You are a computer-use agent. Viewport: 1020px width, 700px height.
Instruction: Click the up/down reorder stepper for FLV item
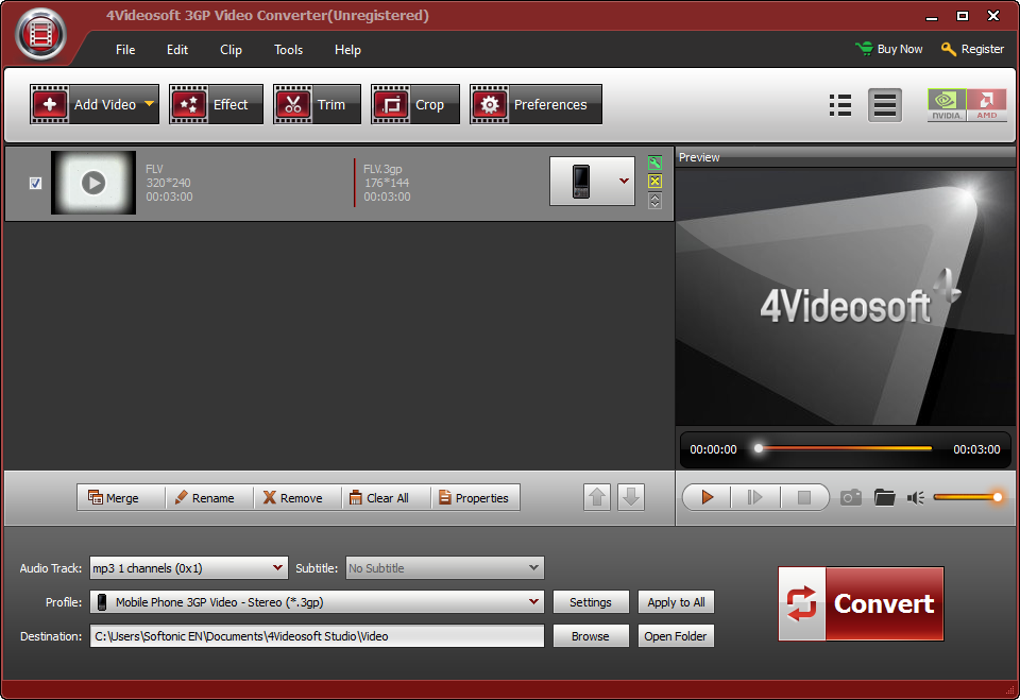(655, 201)
